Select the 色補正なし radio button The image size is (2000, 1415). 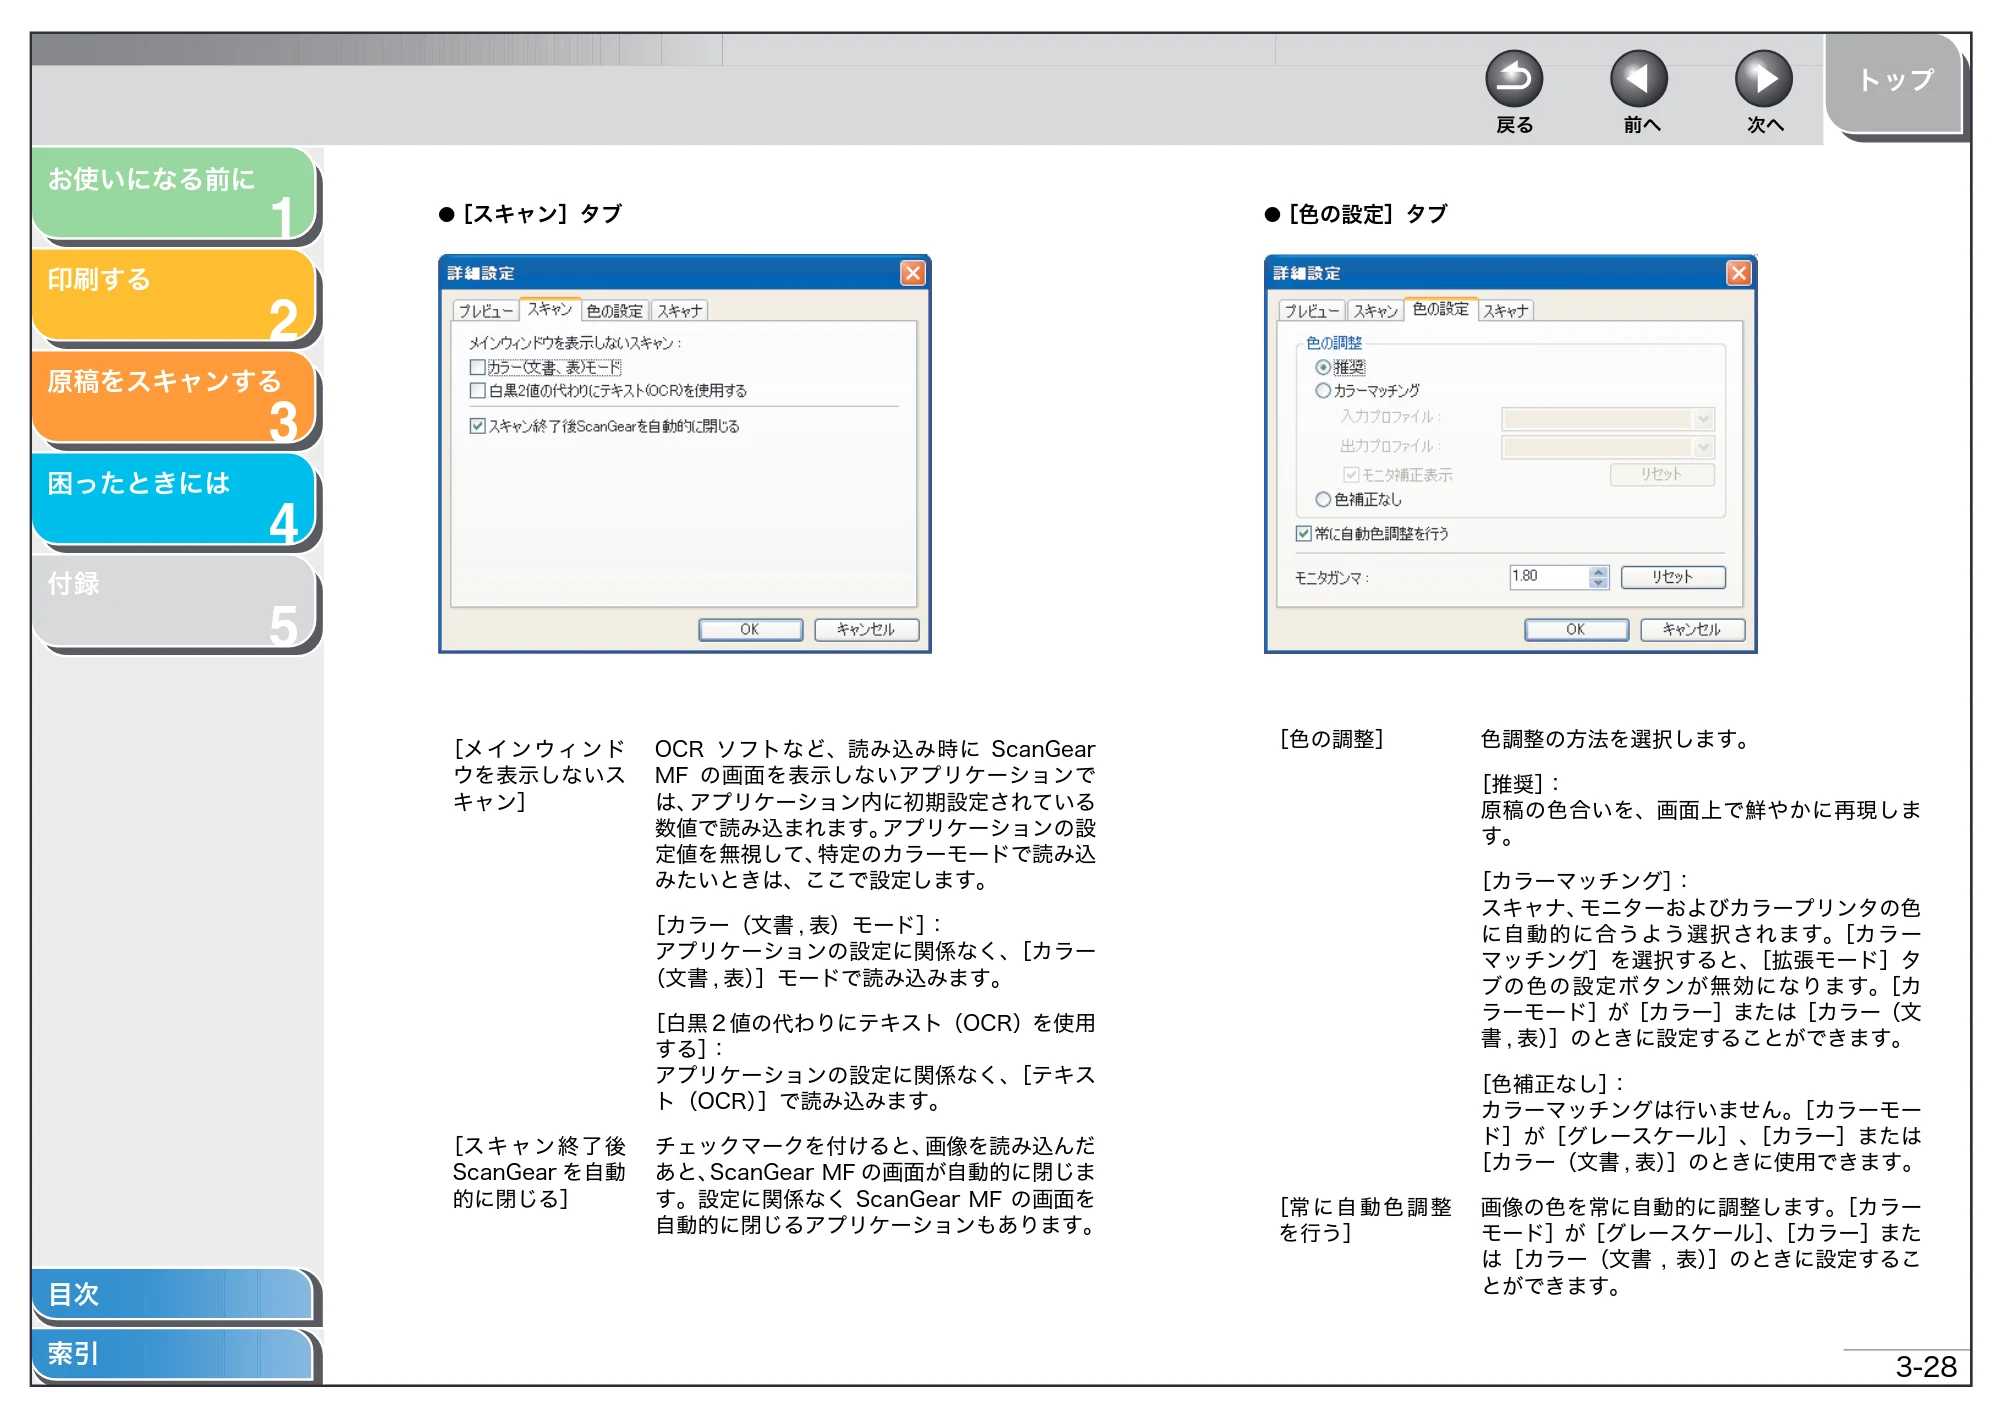coord(1323,499)
